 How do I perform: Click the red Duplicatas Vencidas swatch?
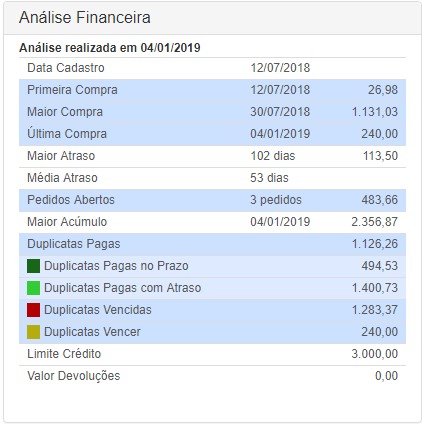[33, 310]
